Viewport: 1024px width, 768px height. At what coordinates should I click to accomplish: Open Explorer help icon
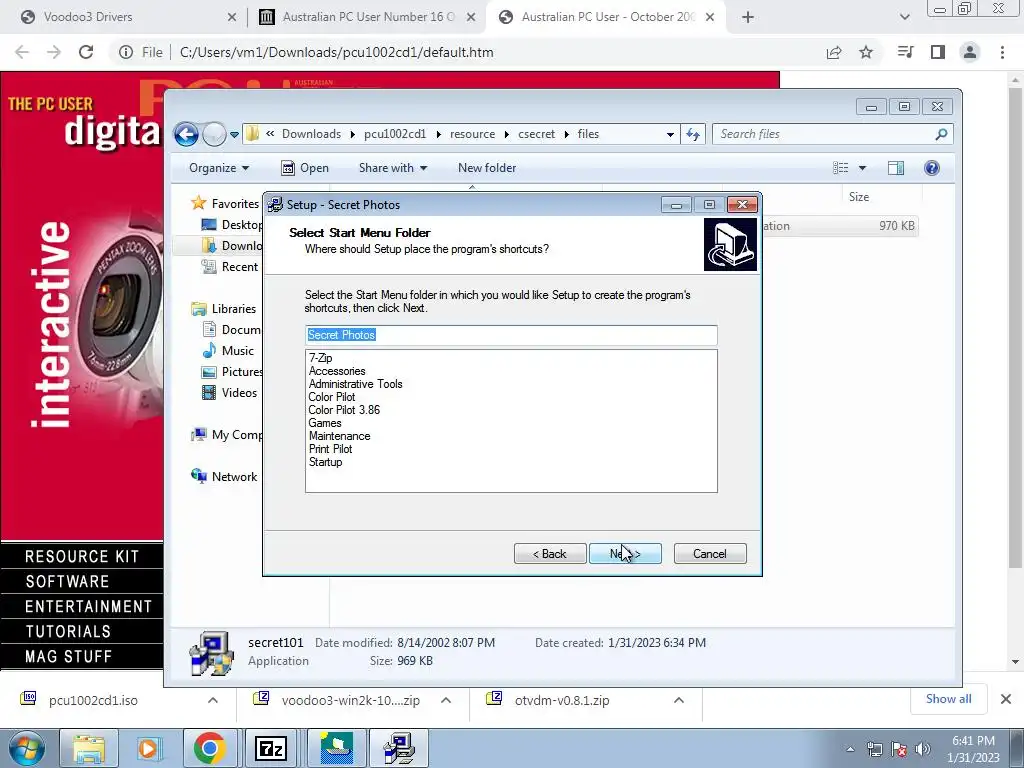coord(932,168)
